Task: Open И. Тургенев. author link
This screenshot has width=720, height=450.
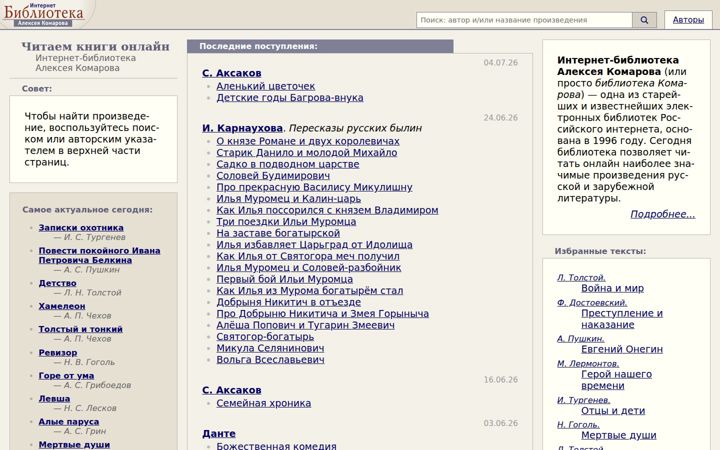Action: point(583,400)
